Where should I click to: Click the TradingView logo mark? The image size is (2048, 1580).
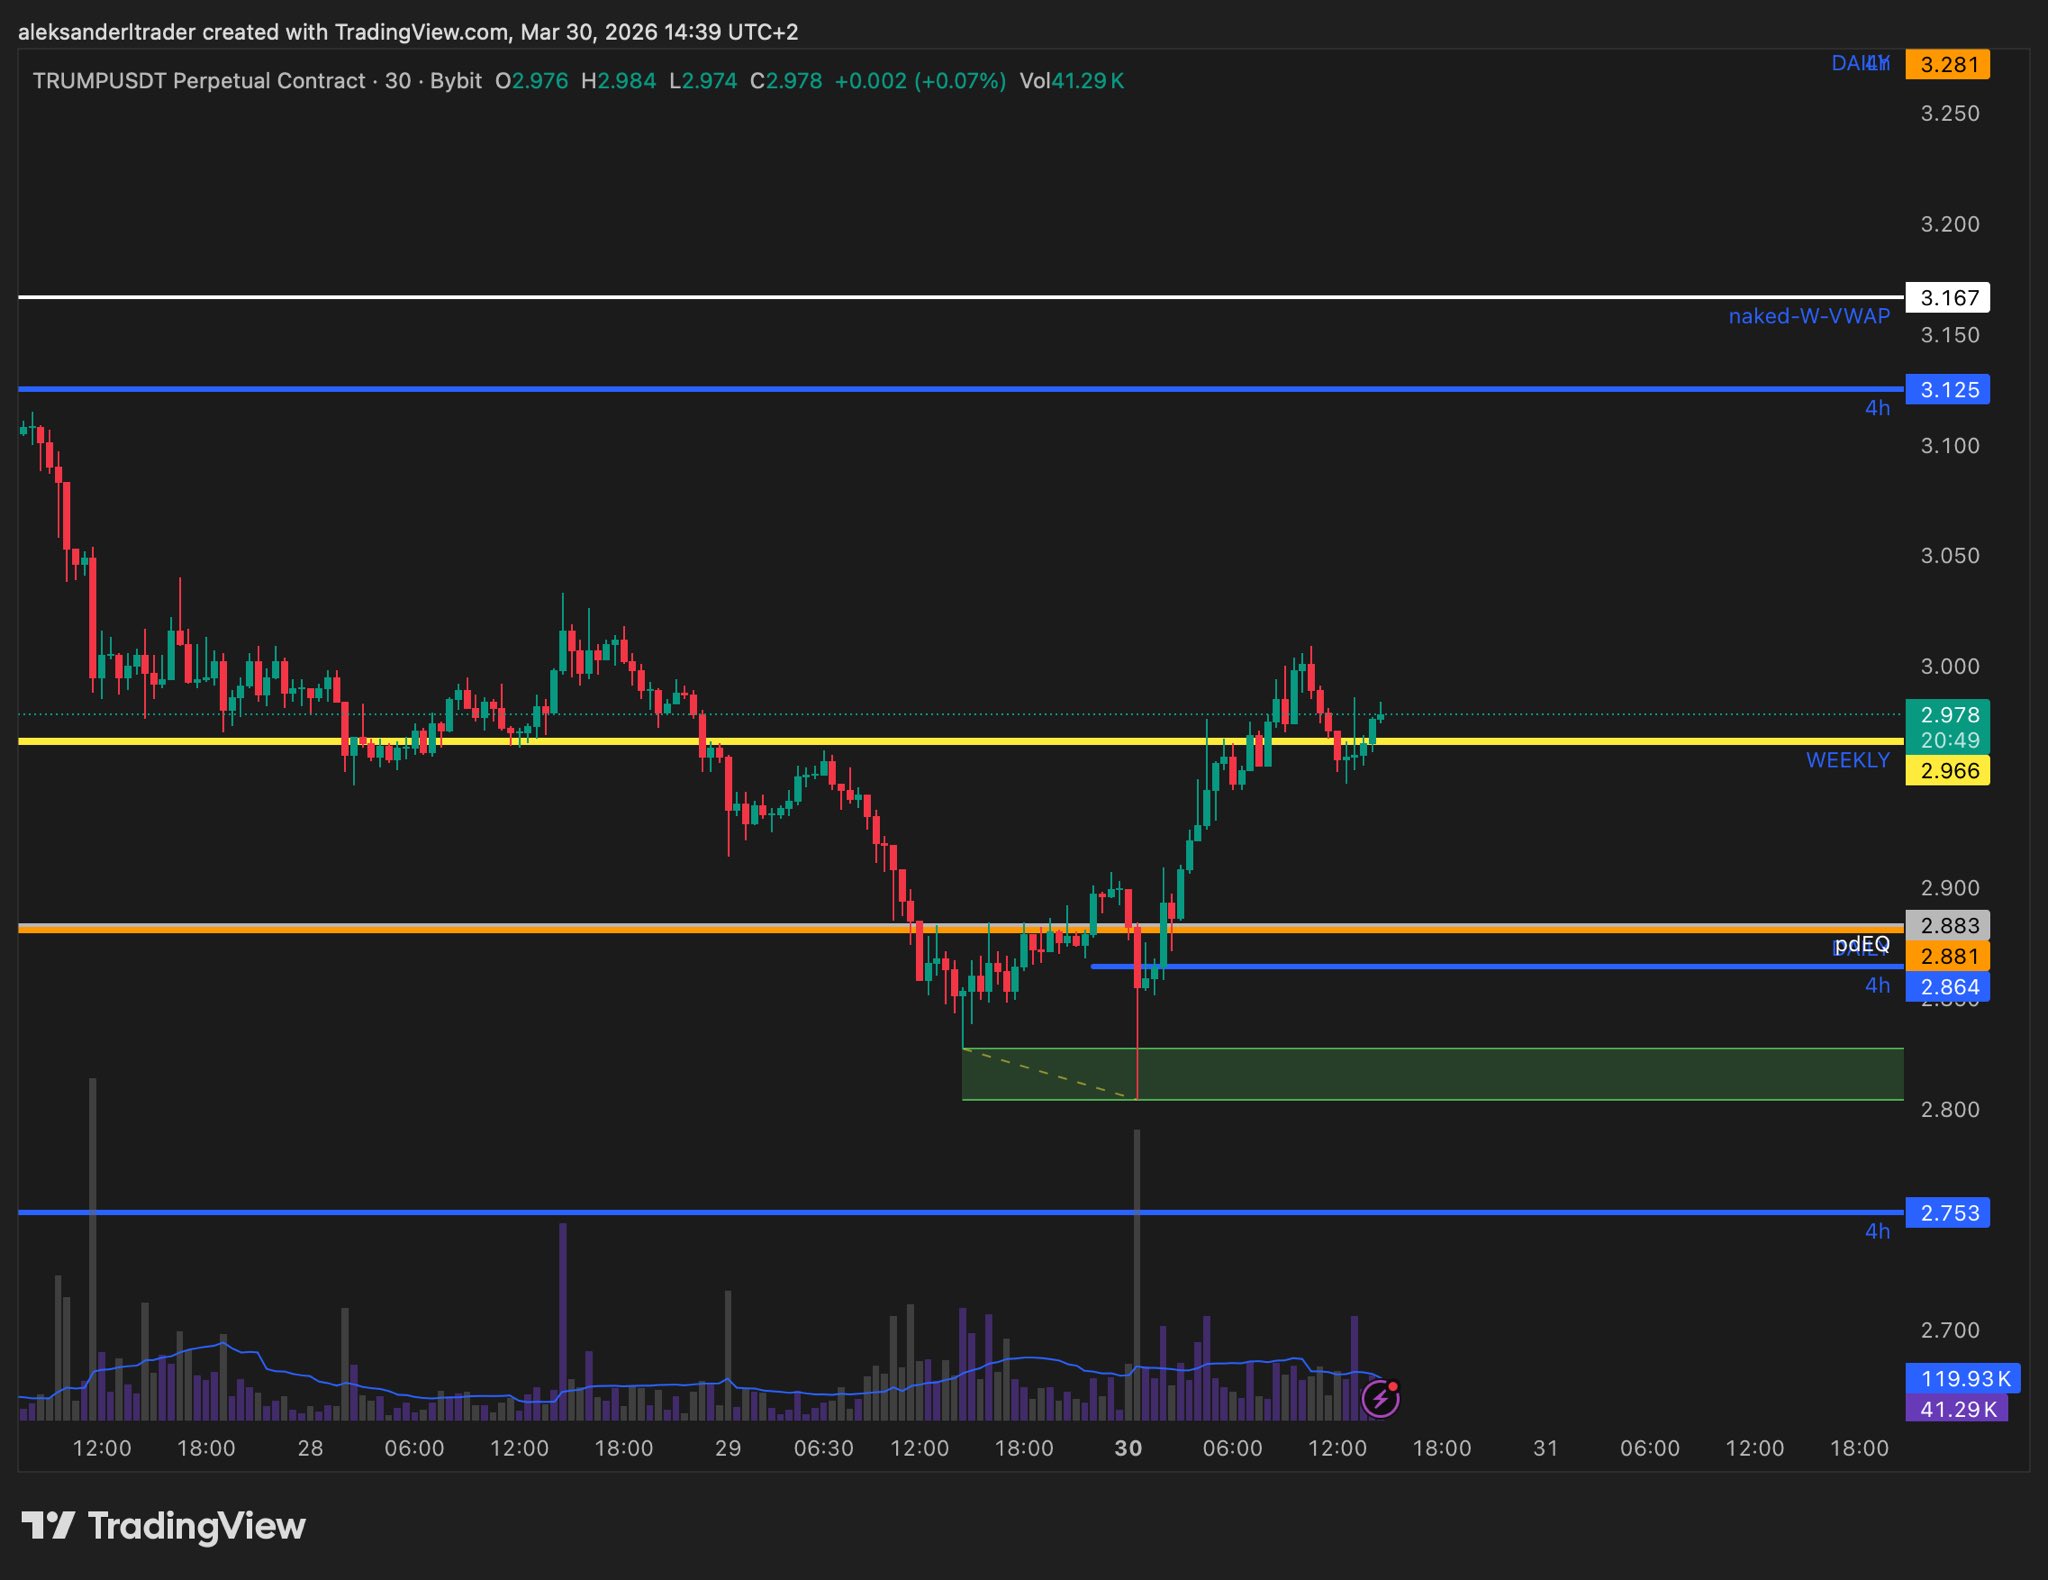pyautogui.click(x=47, y=1526)
